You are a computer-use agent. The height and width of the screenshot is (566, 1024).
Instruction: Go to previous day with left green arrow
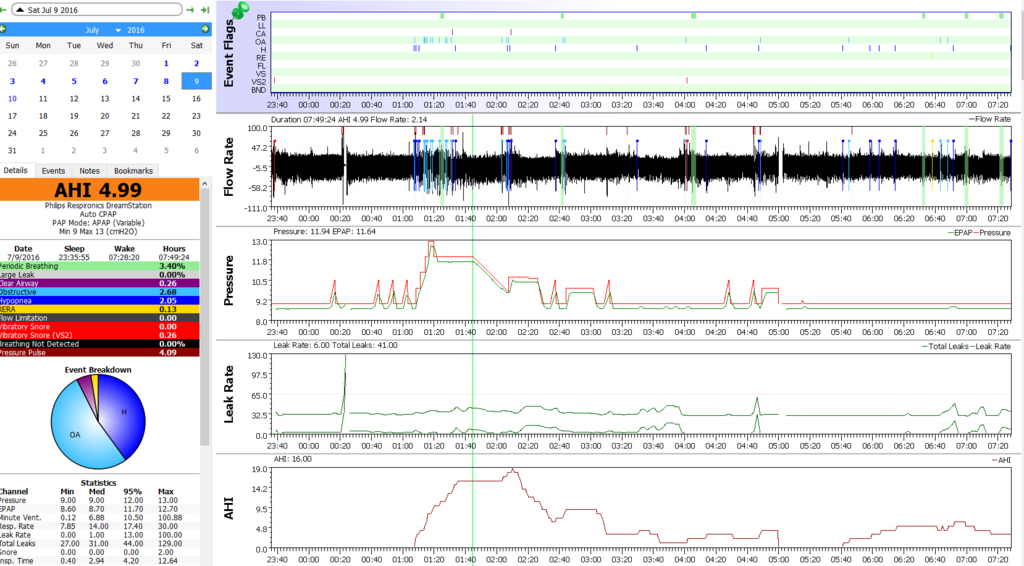pyautogui.click(x=4, y=9)
